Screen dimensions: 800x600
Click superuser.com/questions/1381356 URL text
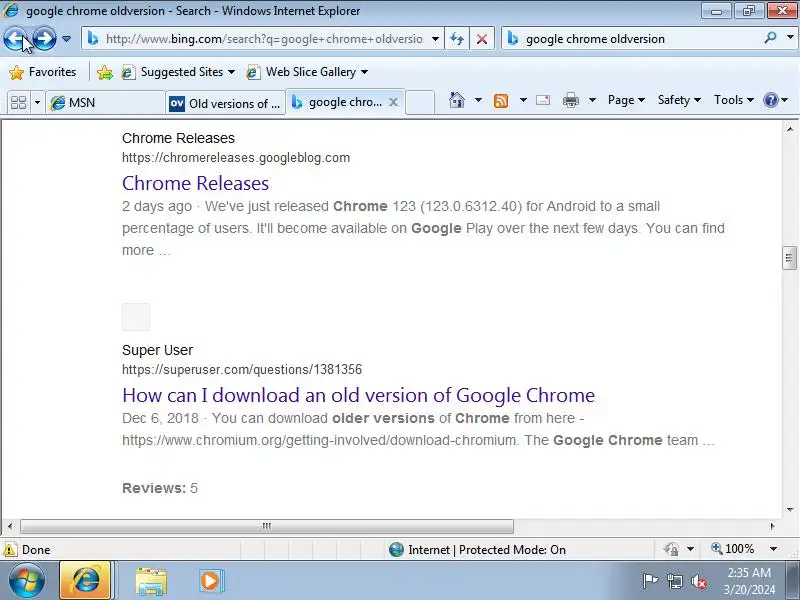click(x=242, y=369)
